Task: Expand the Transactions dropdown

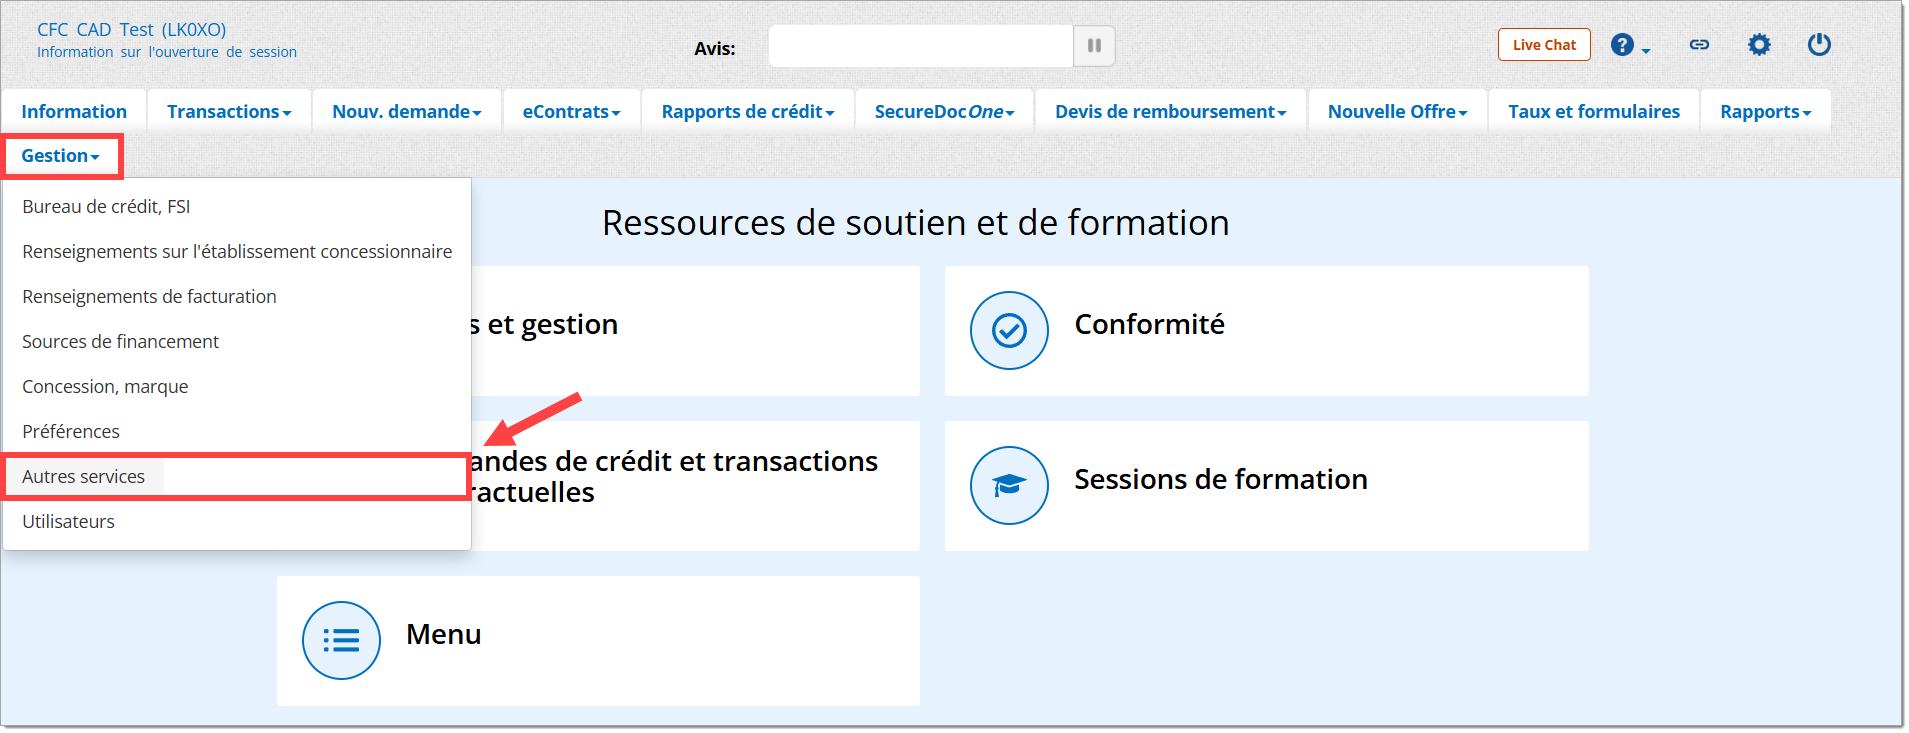Action: coord(229,112)
